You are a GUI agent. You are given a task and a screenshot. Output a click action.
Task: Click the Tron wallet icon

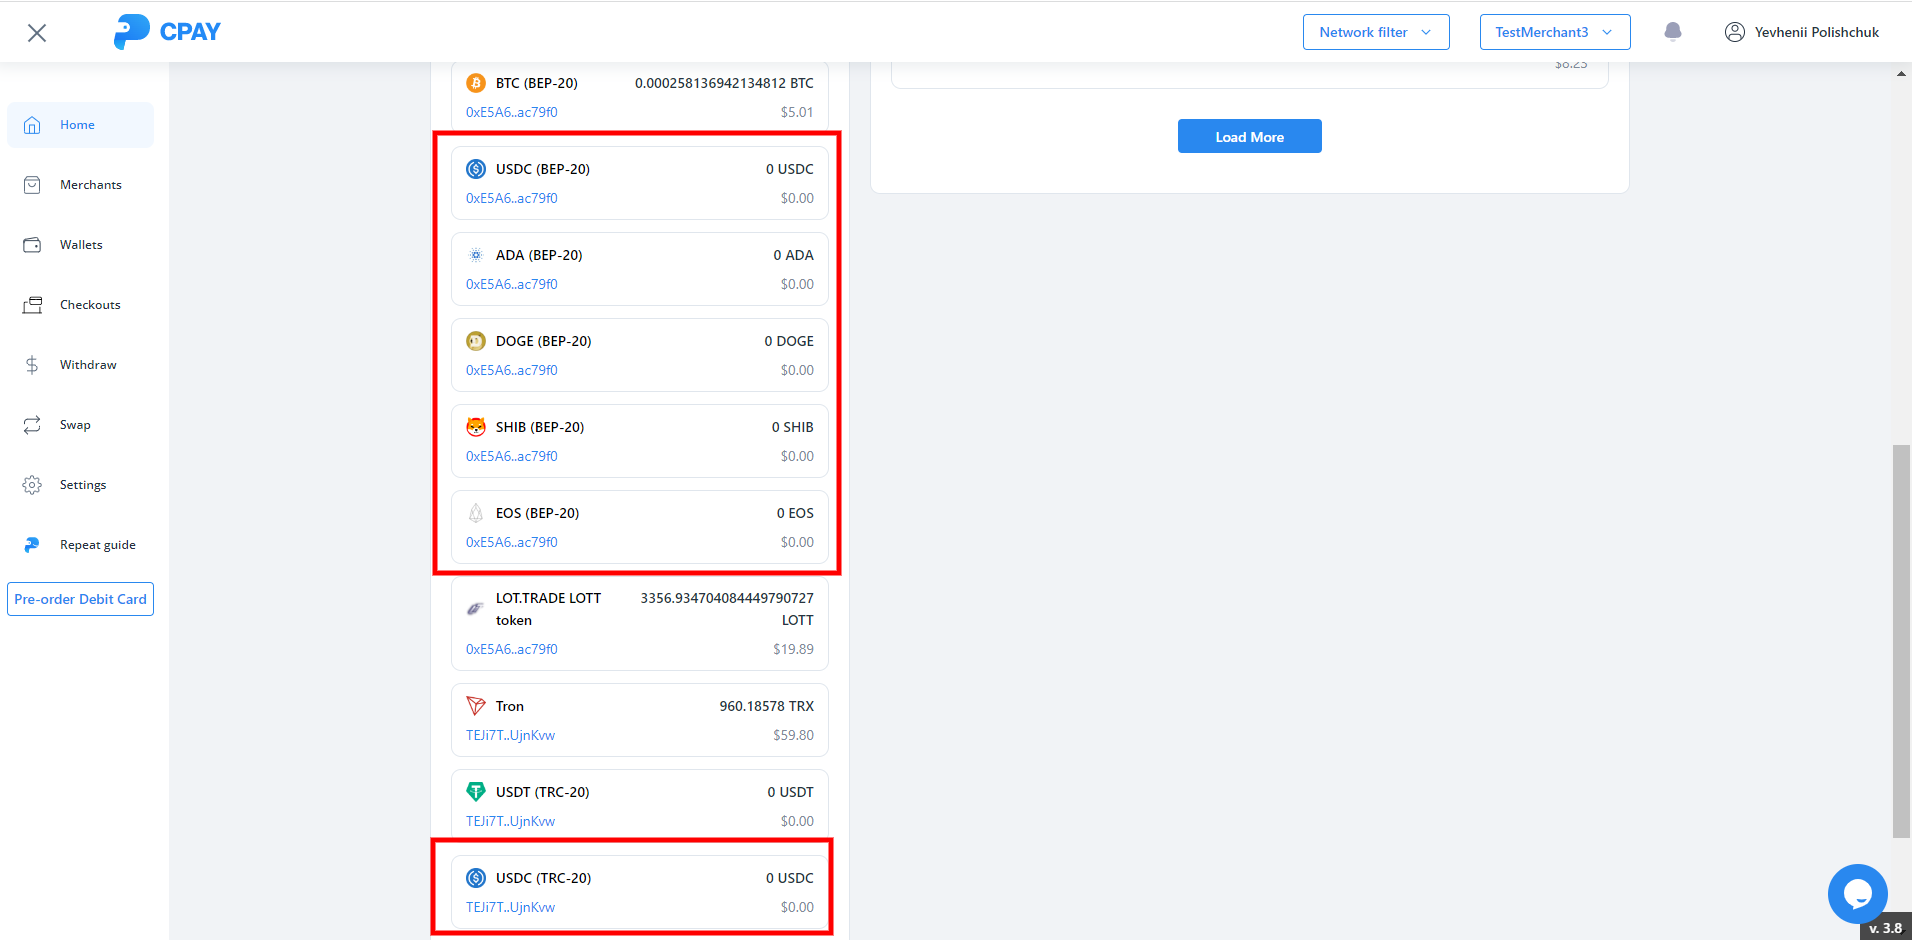point(476,706)
